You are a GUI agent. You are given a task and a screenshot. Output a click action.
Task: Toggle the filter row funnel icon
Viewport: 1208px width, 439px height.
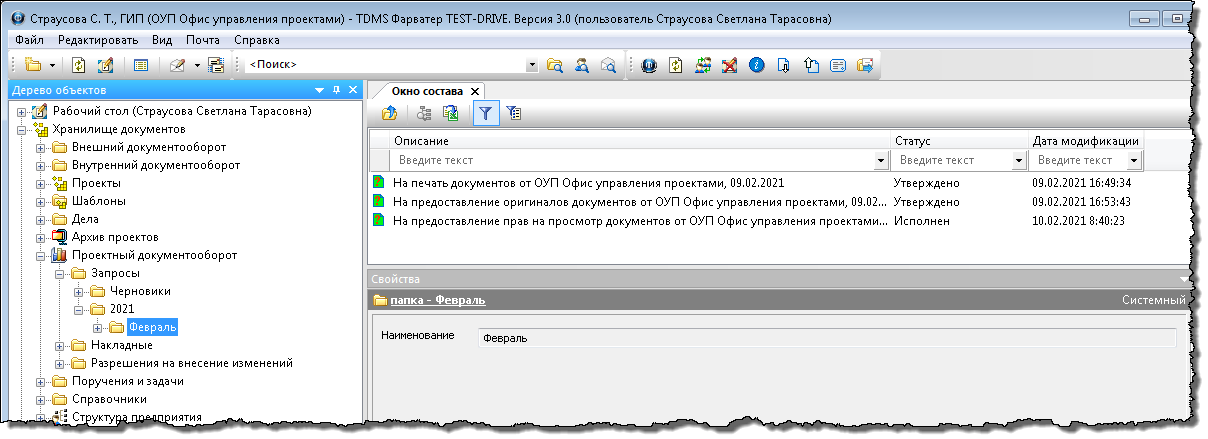click(485, 114)
